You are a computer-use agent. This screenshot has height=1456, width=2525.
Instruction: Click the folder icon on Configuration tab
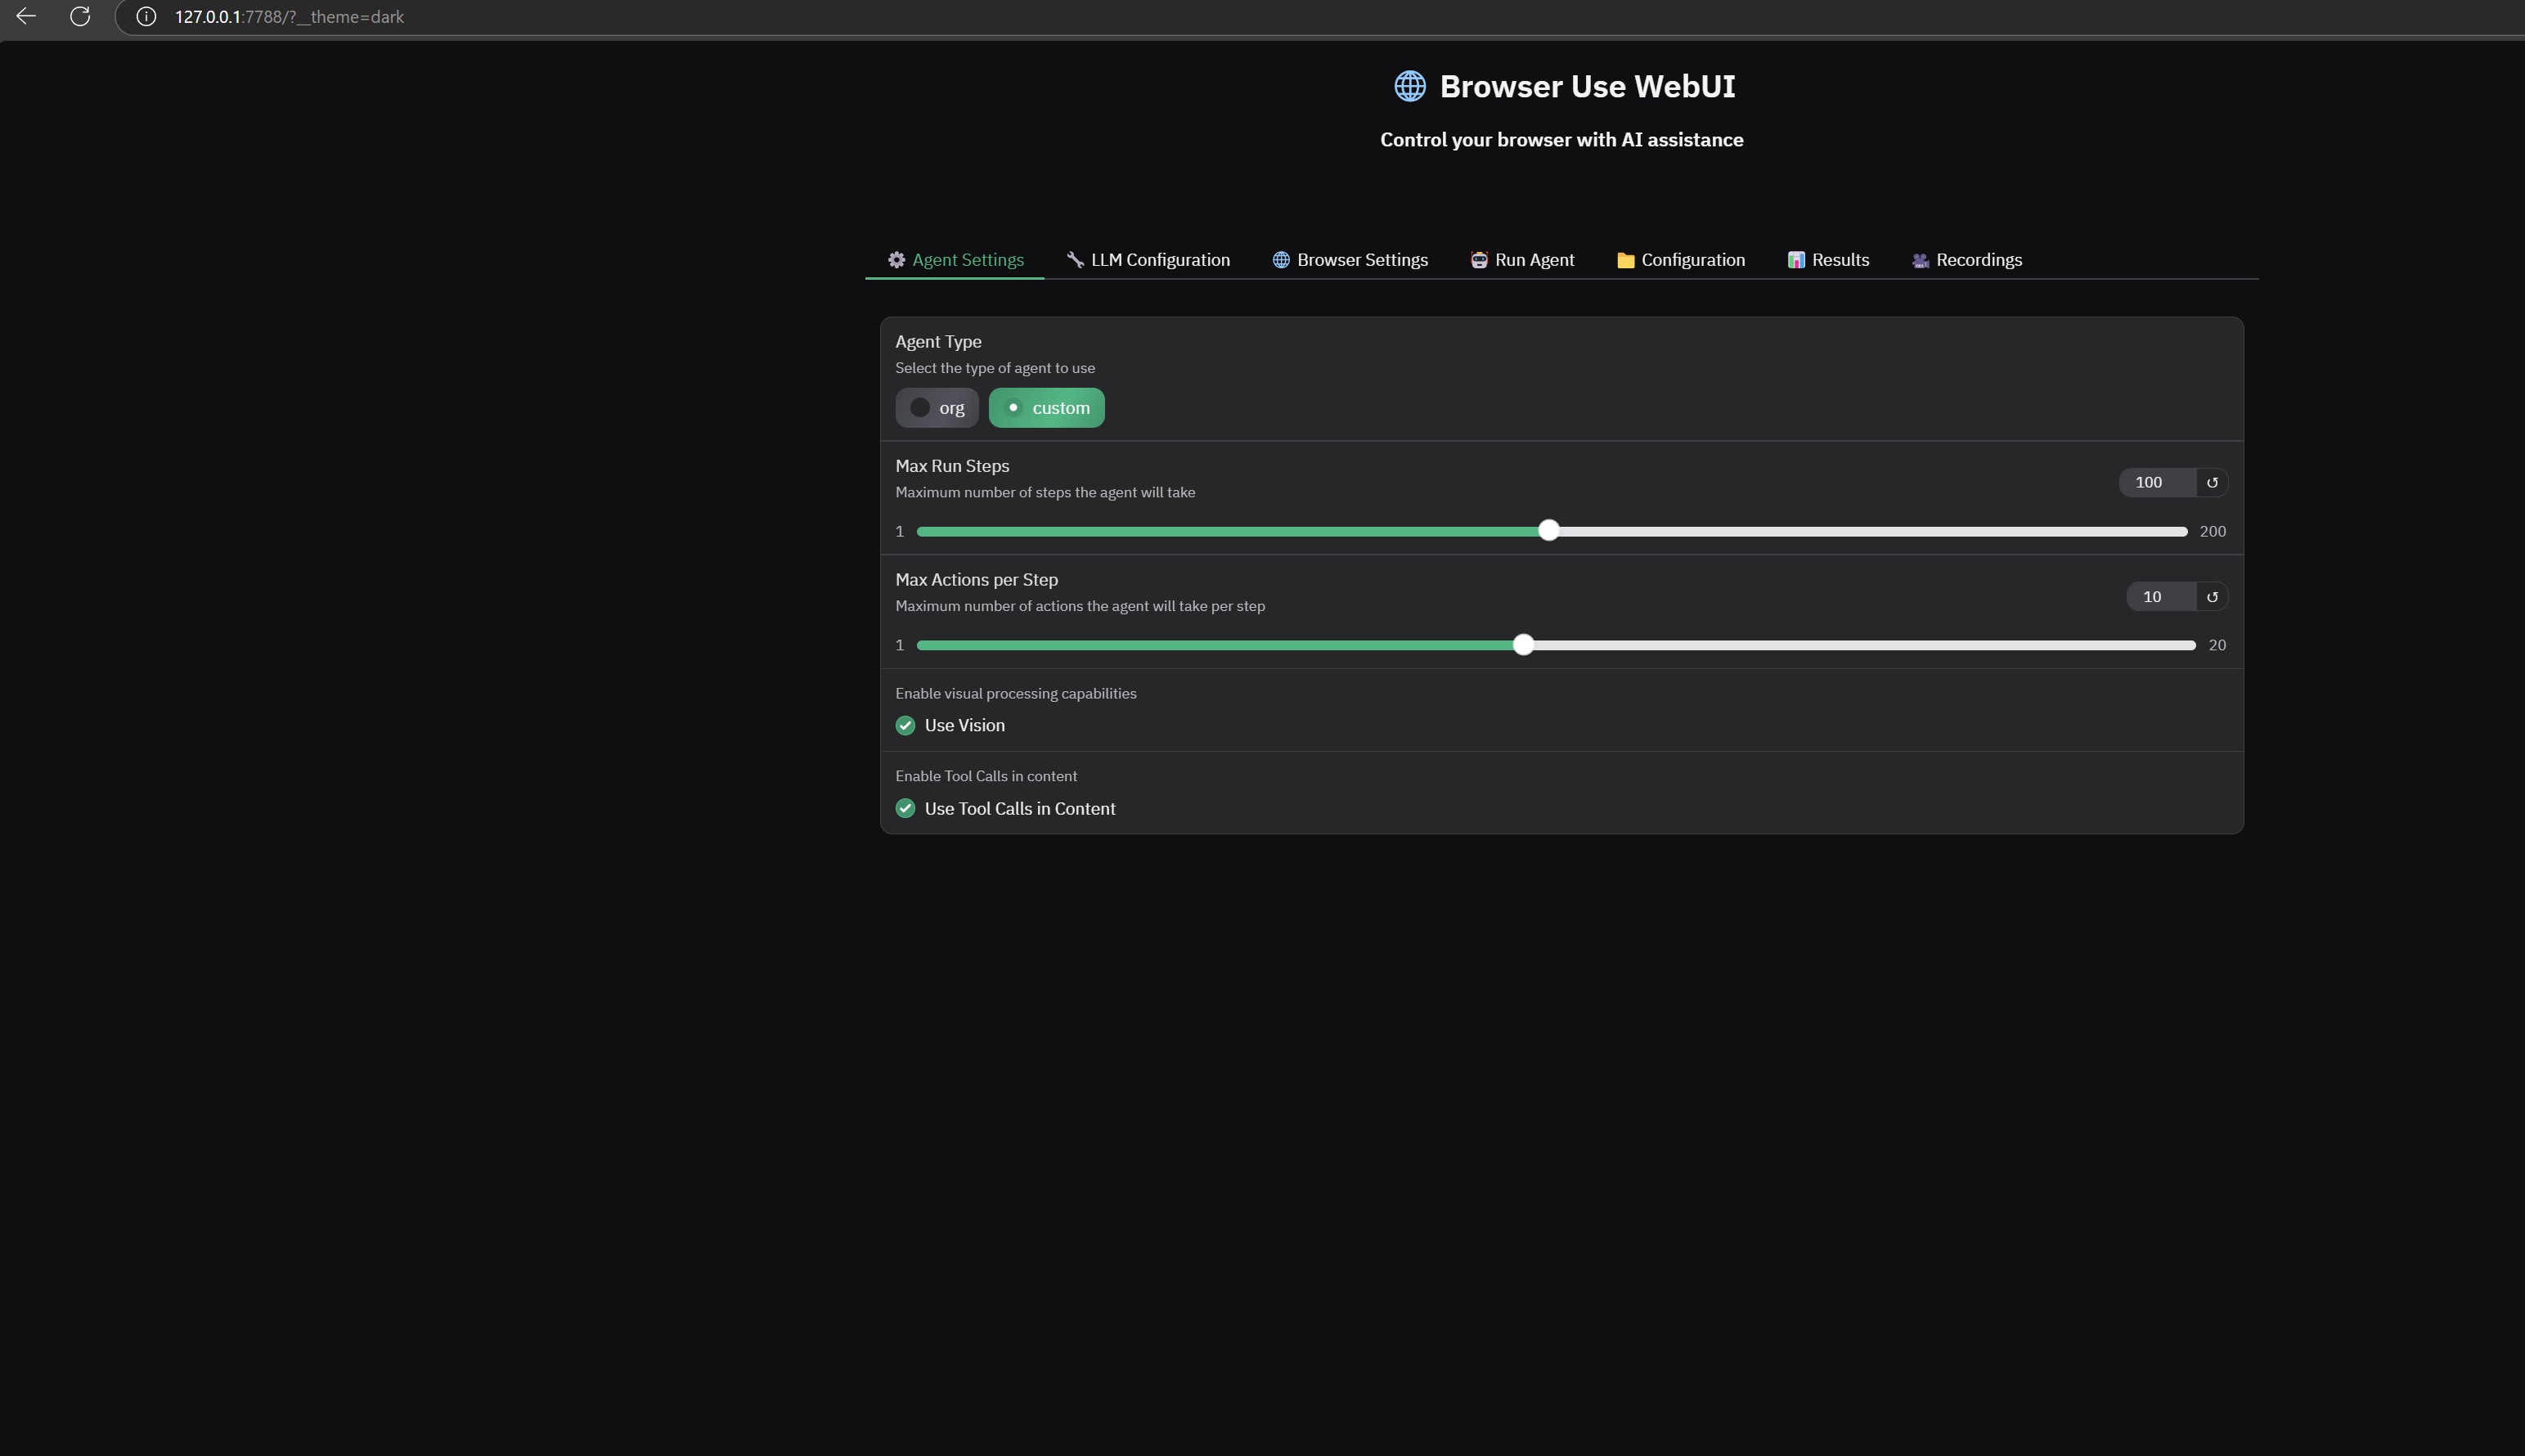(x=1625, y=260)
